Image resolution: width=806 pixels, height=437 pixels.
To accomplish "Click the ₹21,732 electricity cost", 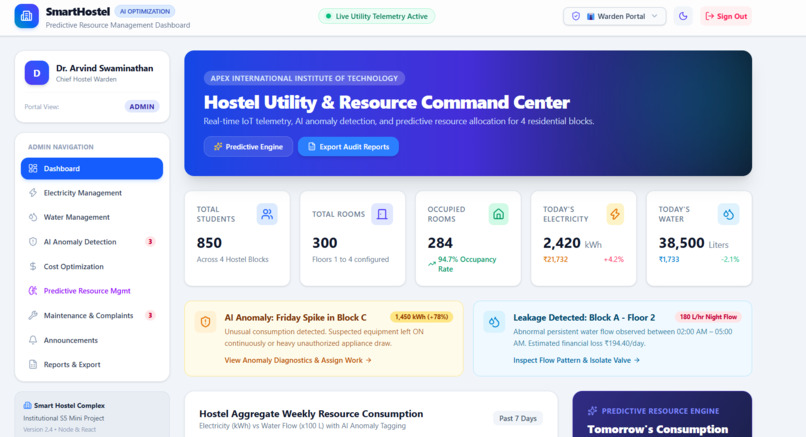I will tap(556, 260).
